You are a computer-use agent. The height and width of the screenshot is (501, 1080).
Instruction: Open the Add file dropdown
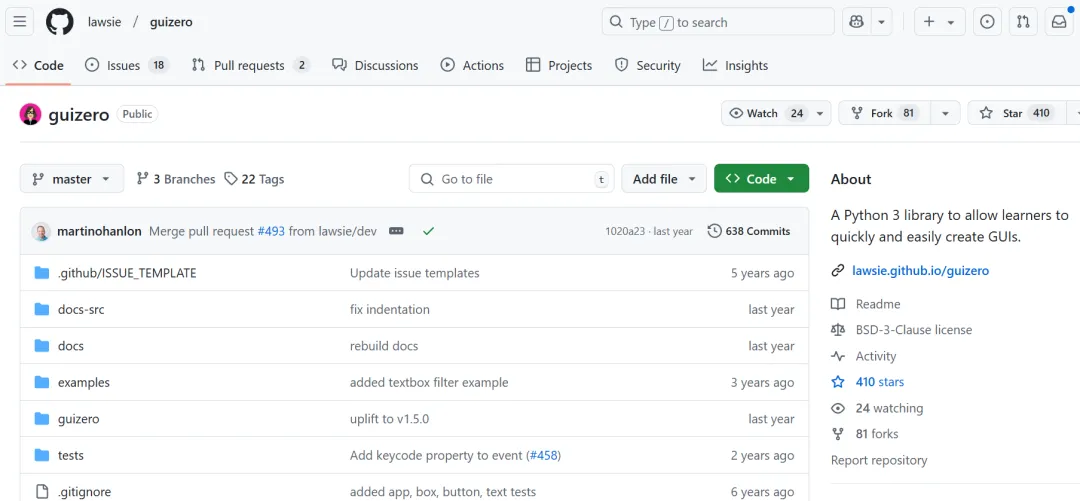[x=664, y=178]
